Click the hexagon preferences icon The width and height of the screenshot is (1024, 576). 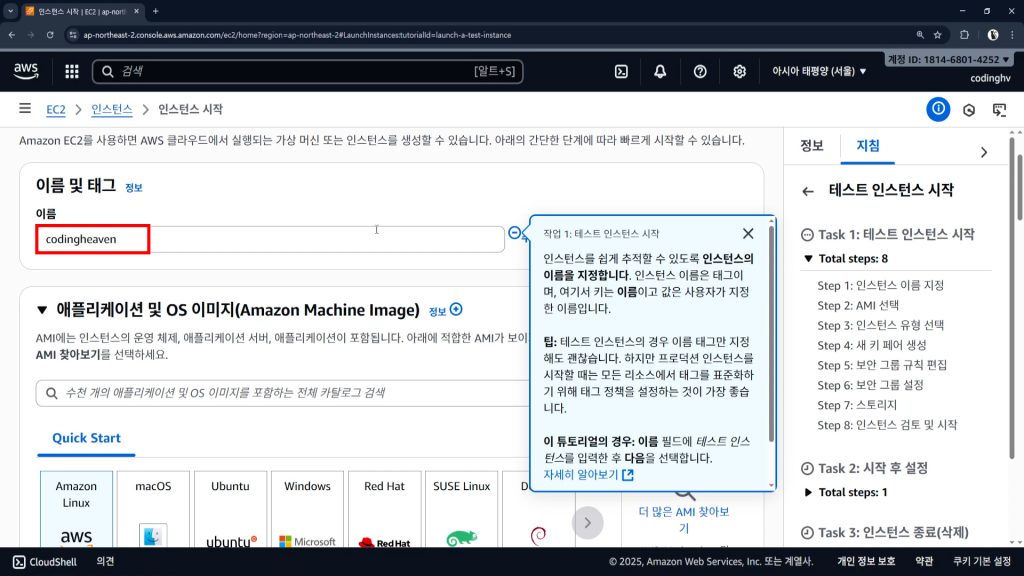click(969, 110)
